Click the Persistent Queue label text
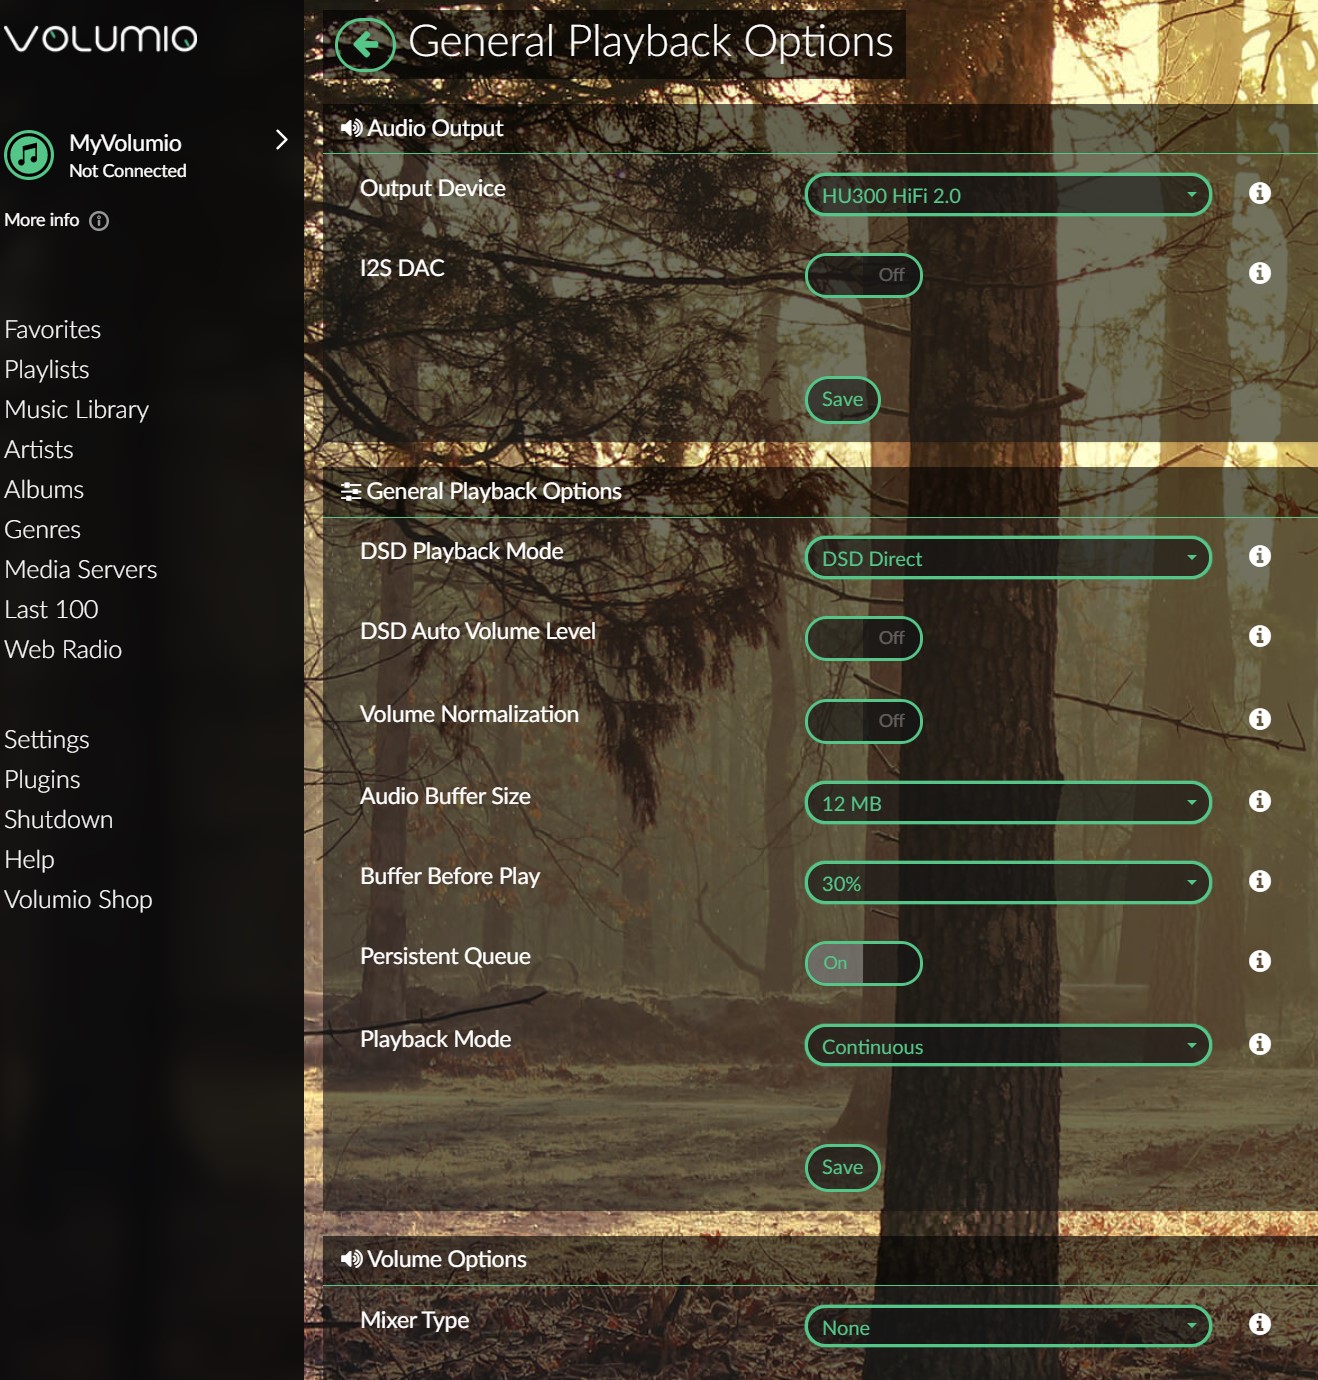Screen dimensions: 1318x1380 (445, 956)
